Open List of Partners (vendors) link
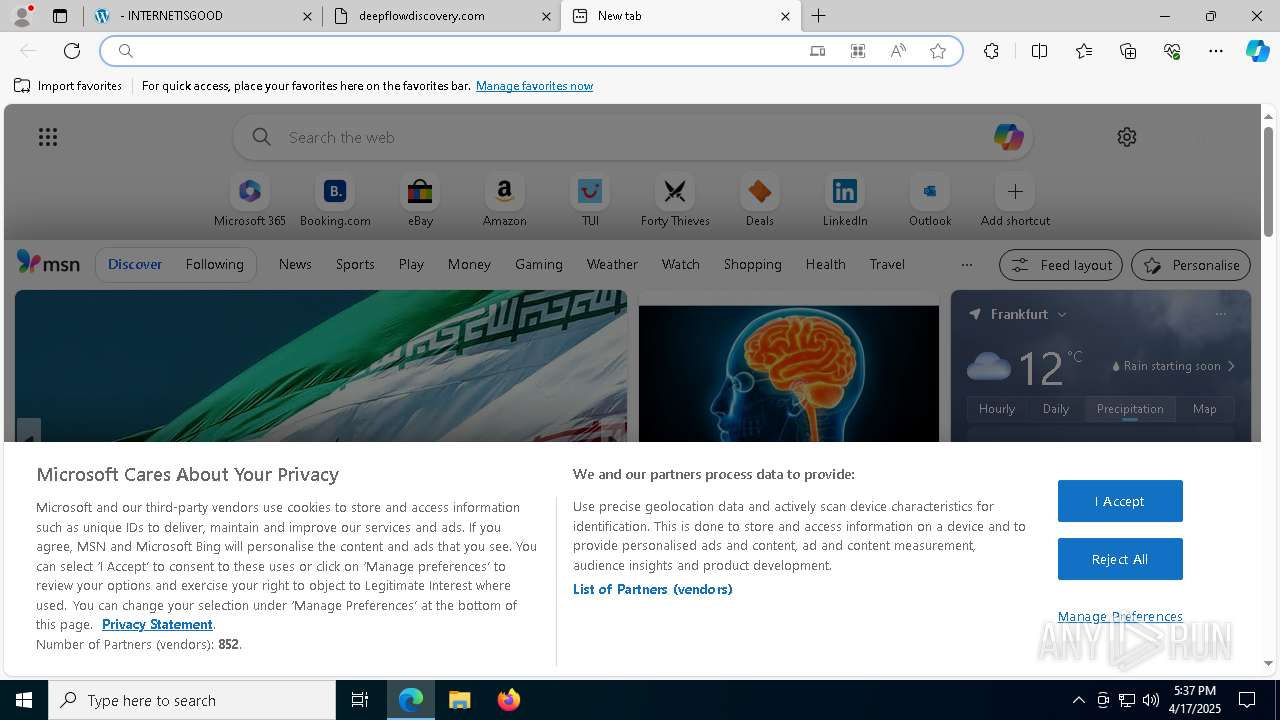This screenshot has width=1280, height=720. tap(653, 589)
